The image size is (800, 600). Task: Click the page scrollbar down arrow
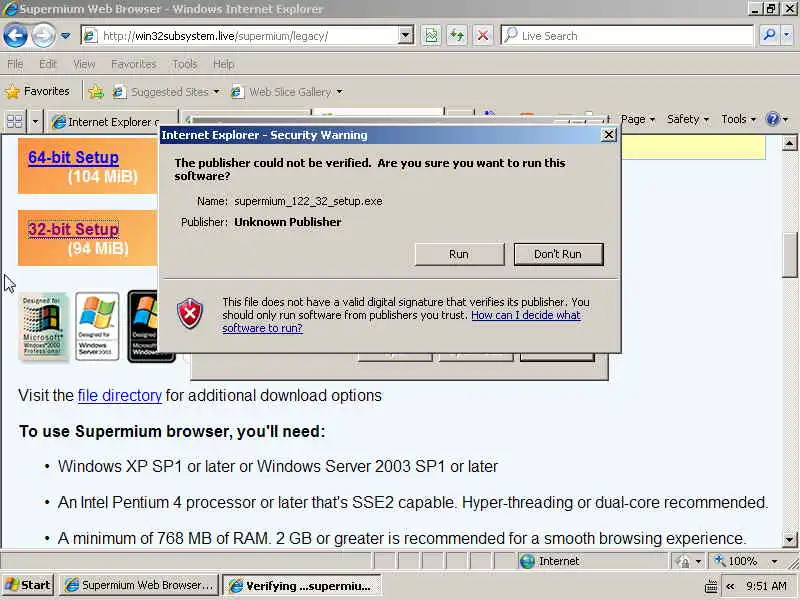click(789, 539)
